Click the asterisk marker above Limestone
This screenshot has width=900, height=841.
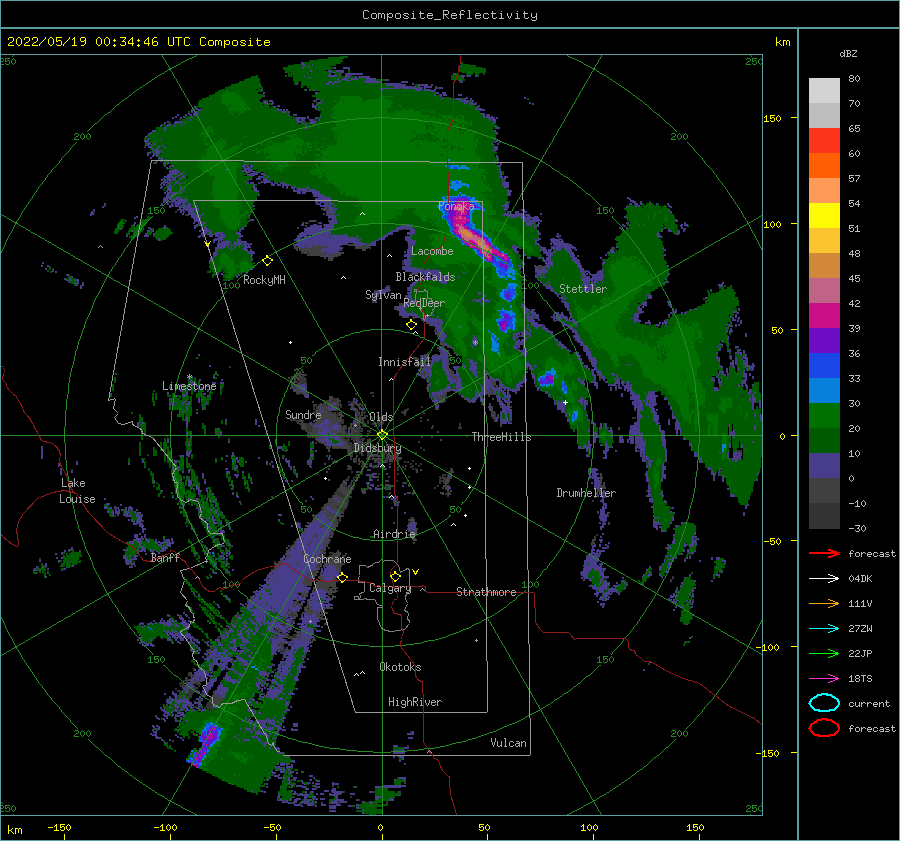[x=189, y=377]
